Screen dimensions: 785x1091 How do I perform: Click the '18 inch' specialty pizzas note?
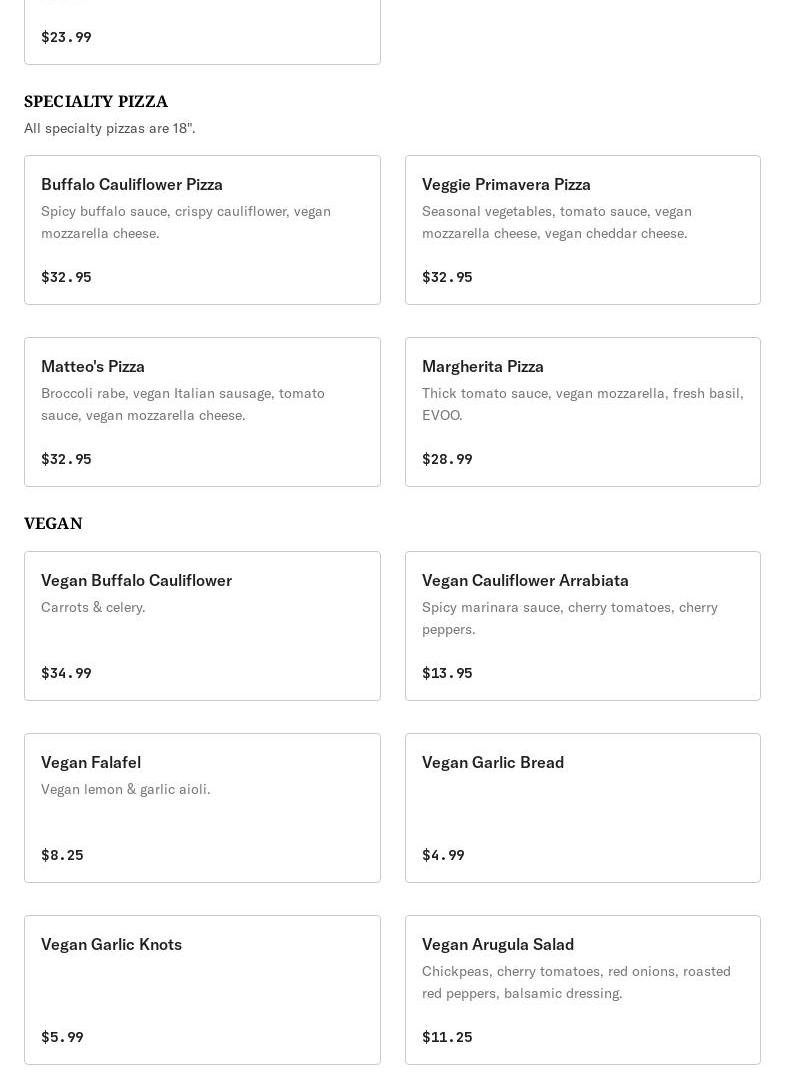click(x=110, y=128)
